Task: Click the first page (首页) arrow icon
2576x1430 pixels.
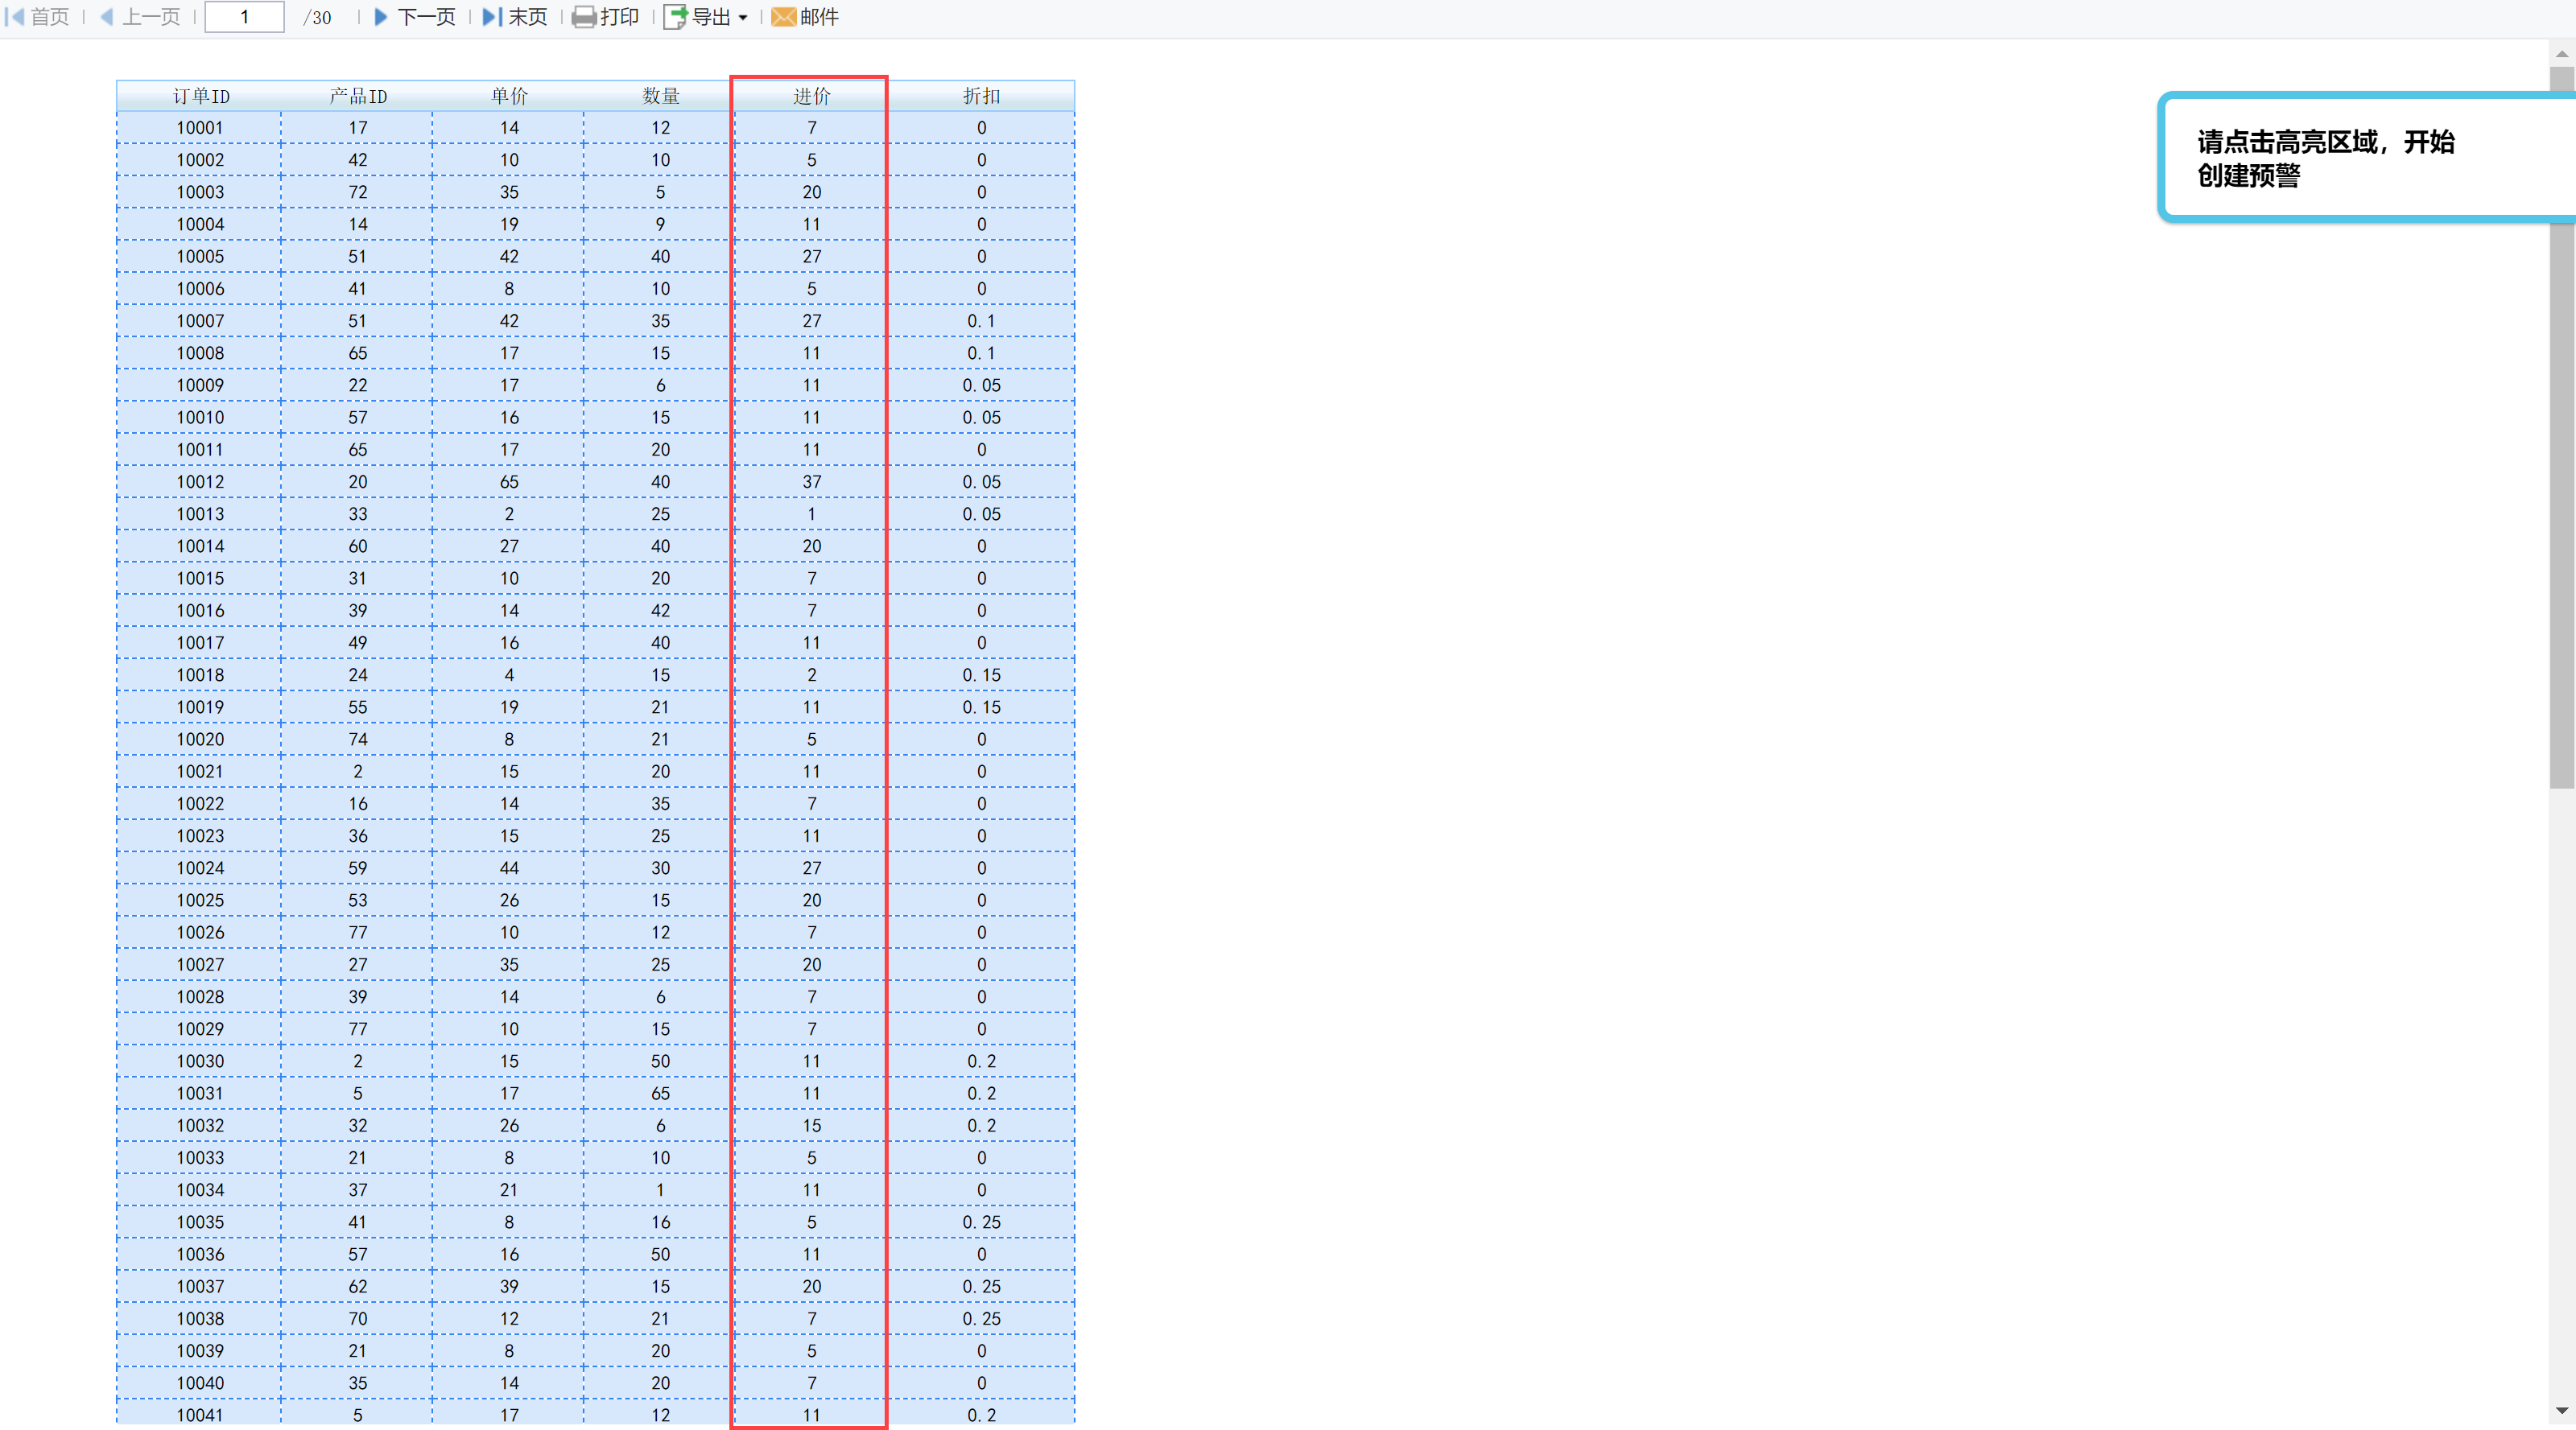Action: (15, 17)
